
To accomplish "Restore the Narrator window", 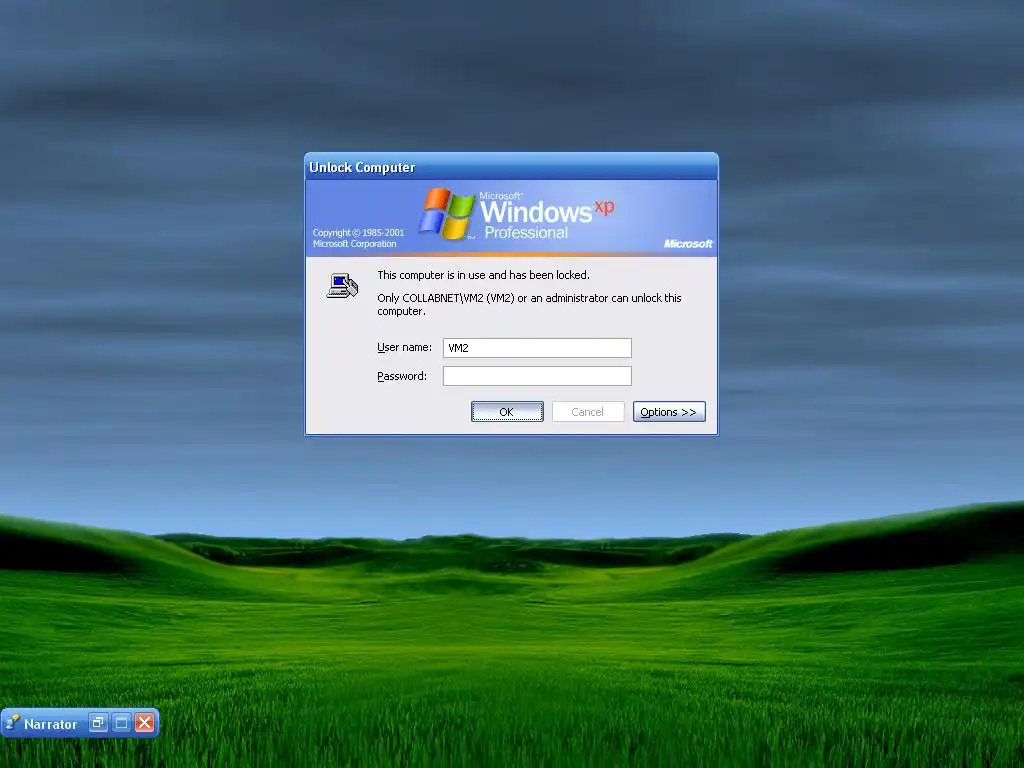I will (98, 722).
